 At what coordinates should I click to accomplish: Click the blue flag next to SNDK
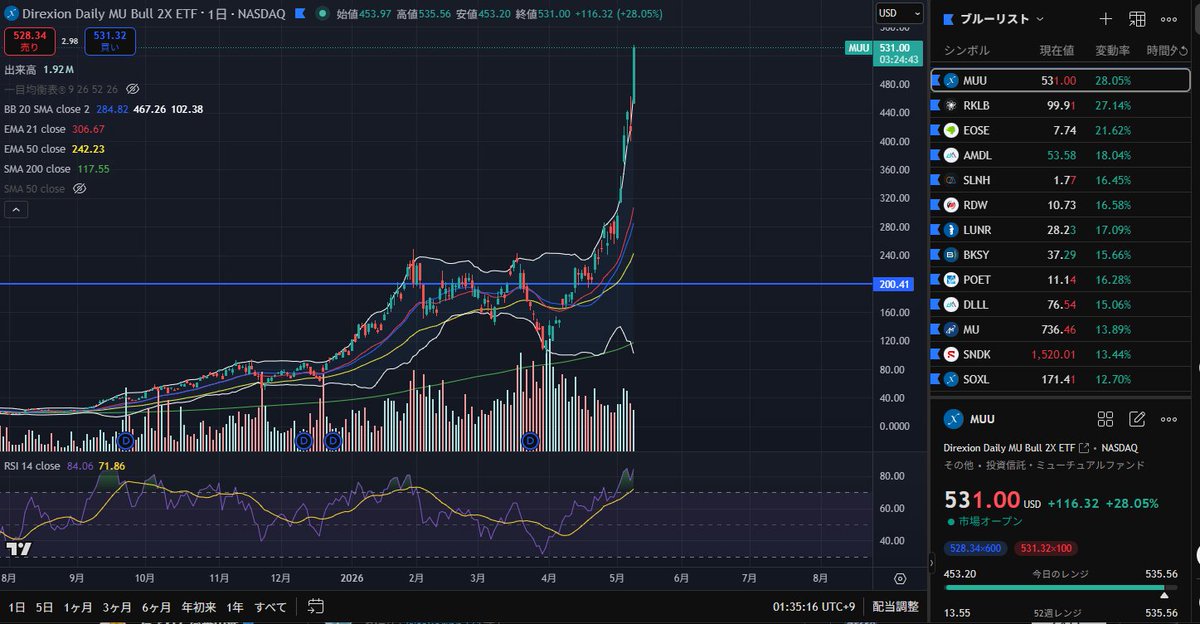click(936, 354)
